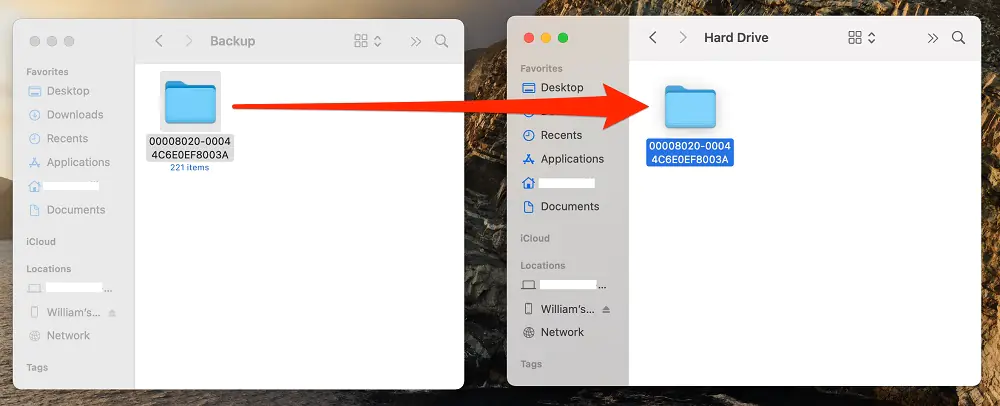Click laptop icon in Backup sidebar Locations

[x=34, y=289]
